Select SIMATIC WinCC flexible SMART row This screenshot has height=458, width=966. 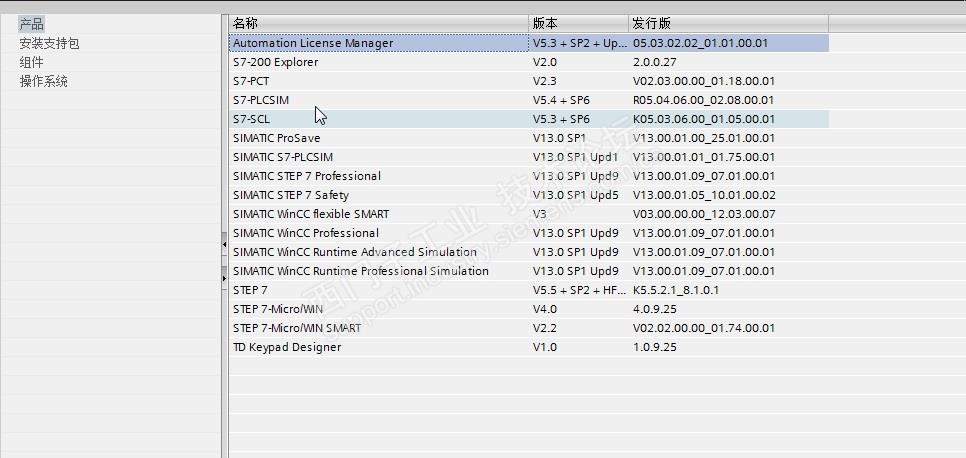click(x=311, y=214)
